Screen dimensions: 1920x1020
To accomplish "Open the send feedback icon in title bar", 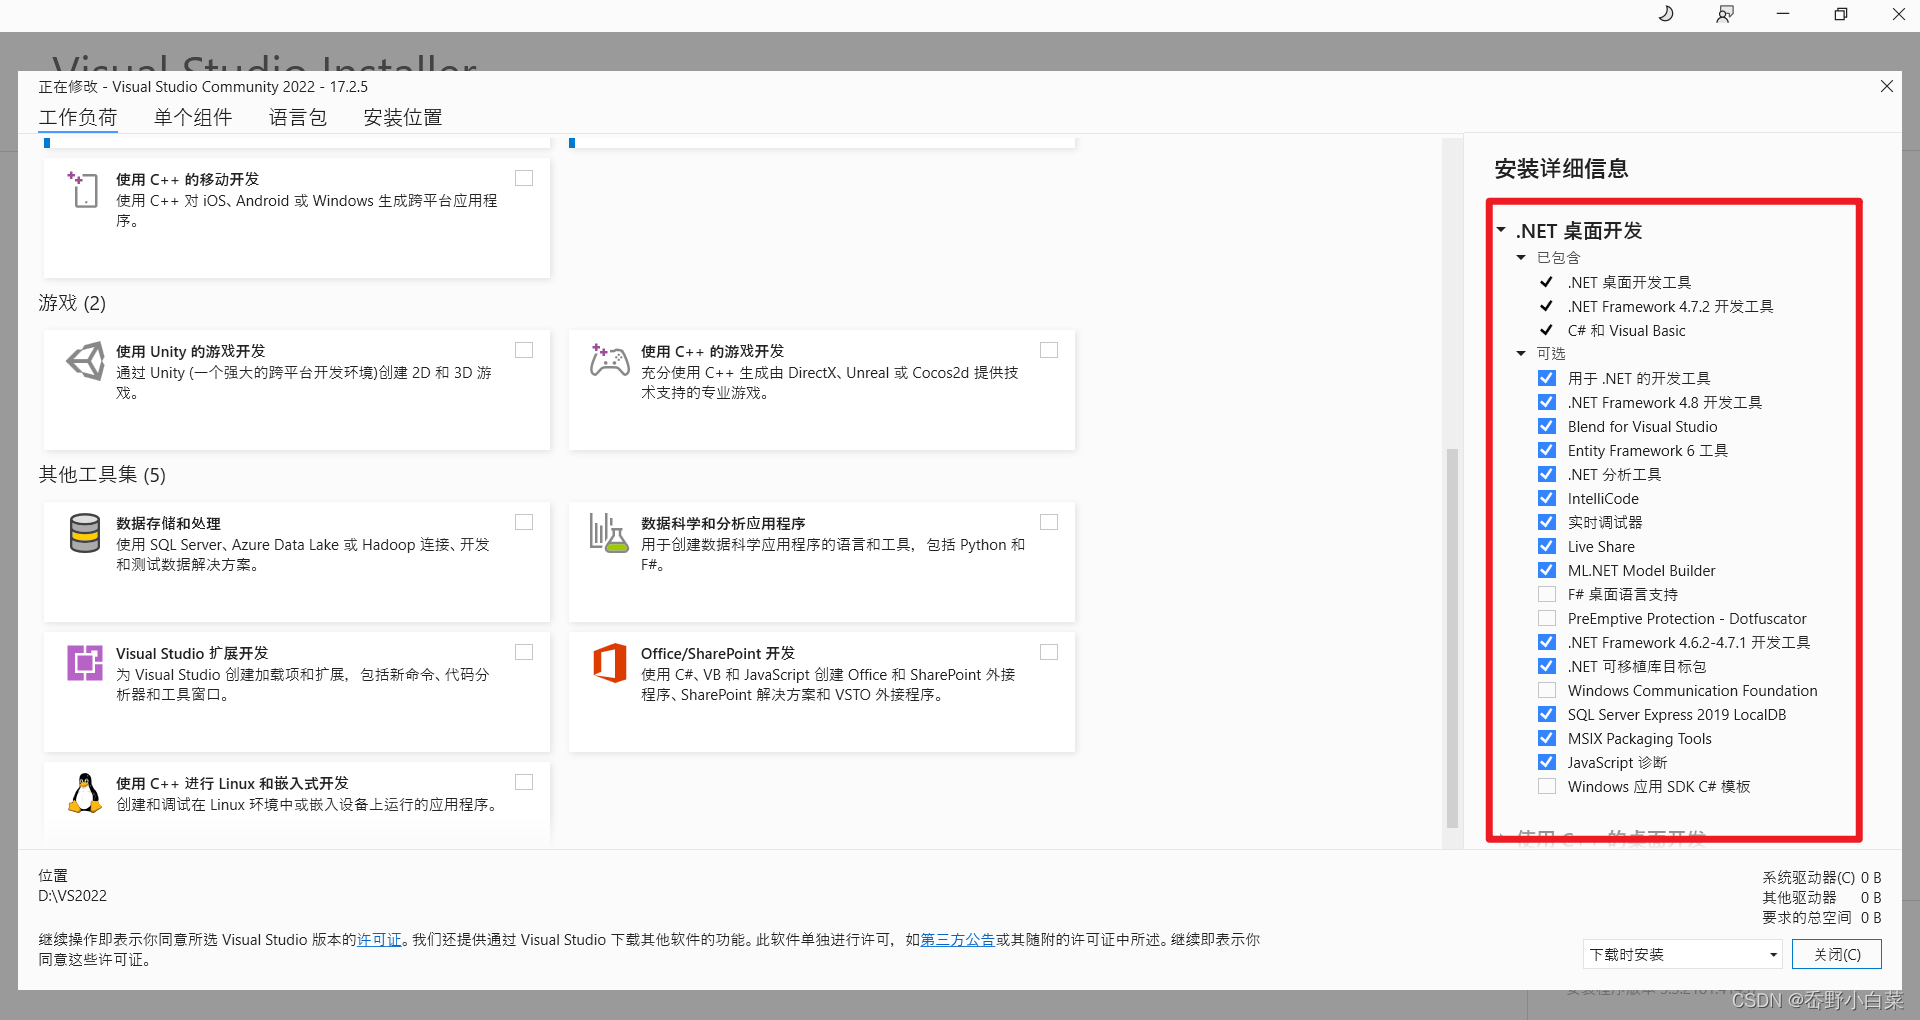I will (x=1724, y=14).
